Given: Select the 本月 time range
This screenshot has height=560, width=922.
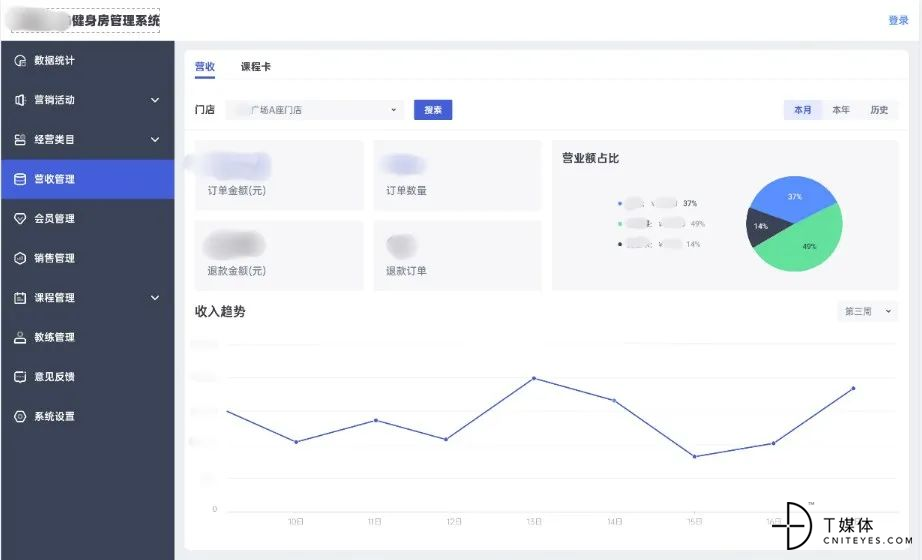Looking at the screenshot, I should (x=803, y=110).
